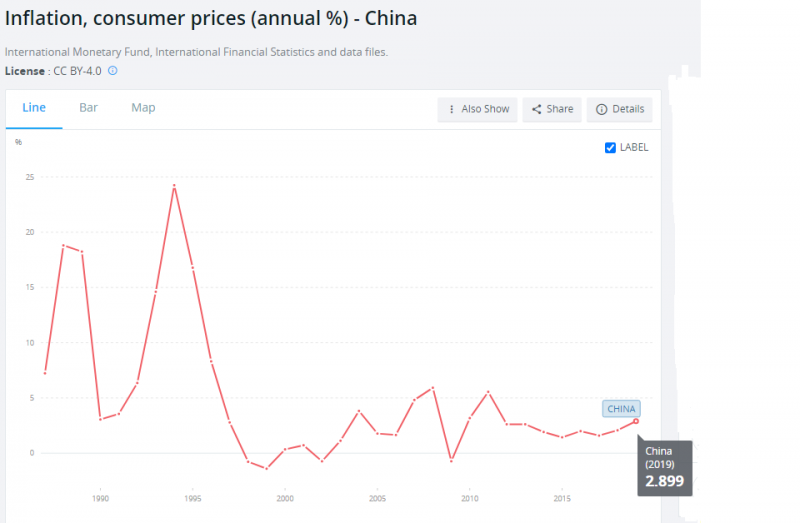Open the Details panel
This screenshot has height=523, width=800.
[620, 109]
